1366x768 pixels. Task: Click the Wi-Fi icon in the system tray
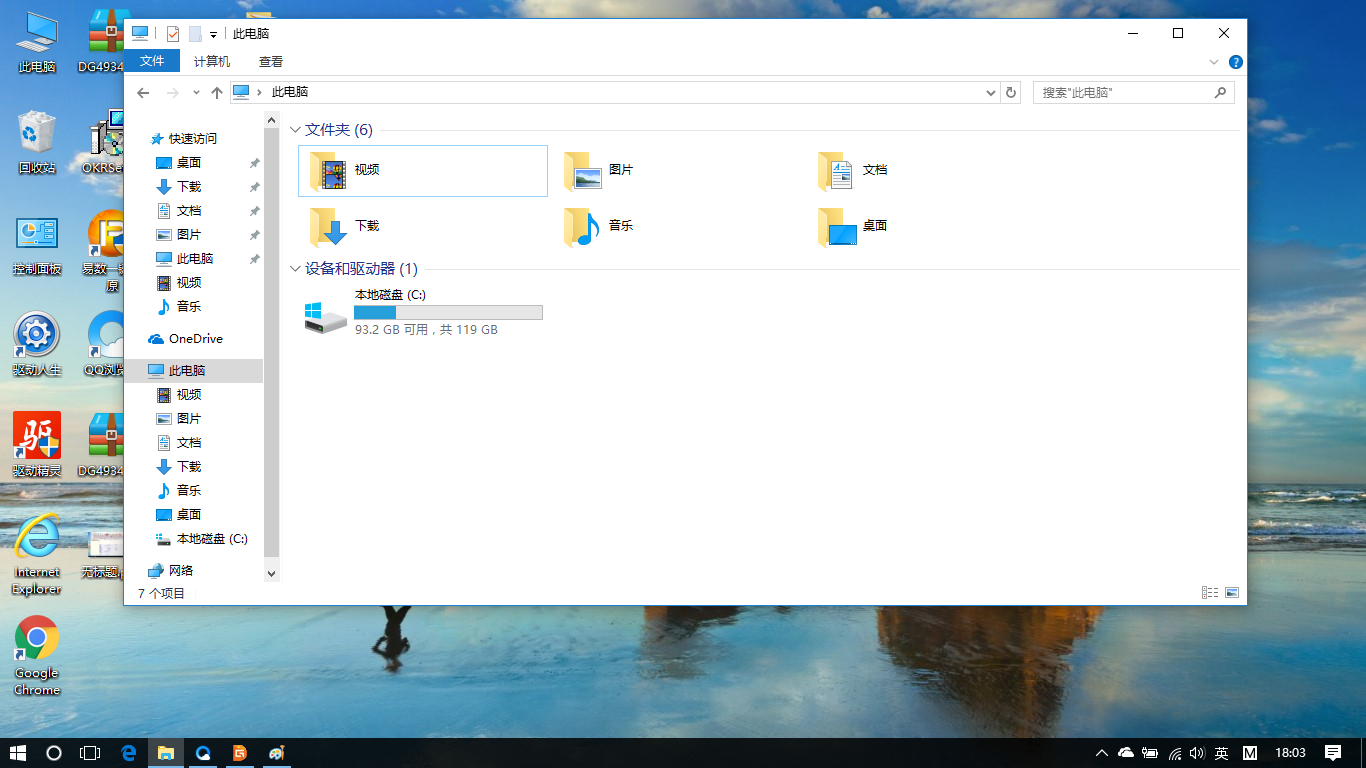(1174, 753)
